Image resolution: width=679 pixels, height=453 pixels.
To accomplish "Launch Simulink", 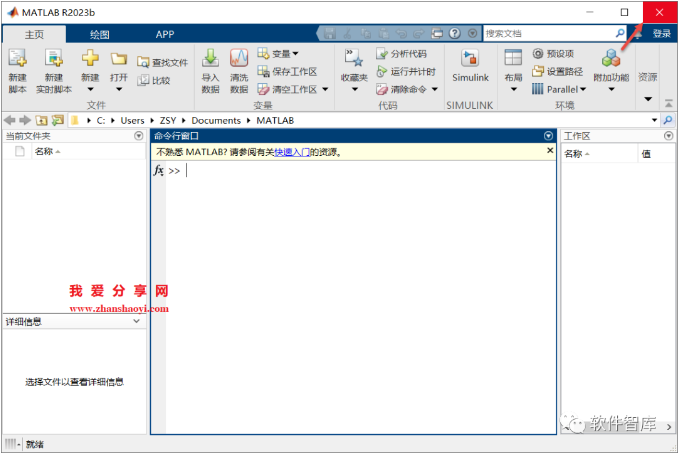I will click(470, 66).
